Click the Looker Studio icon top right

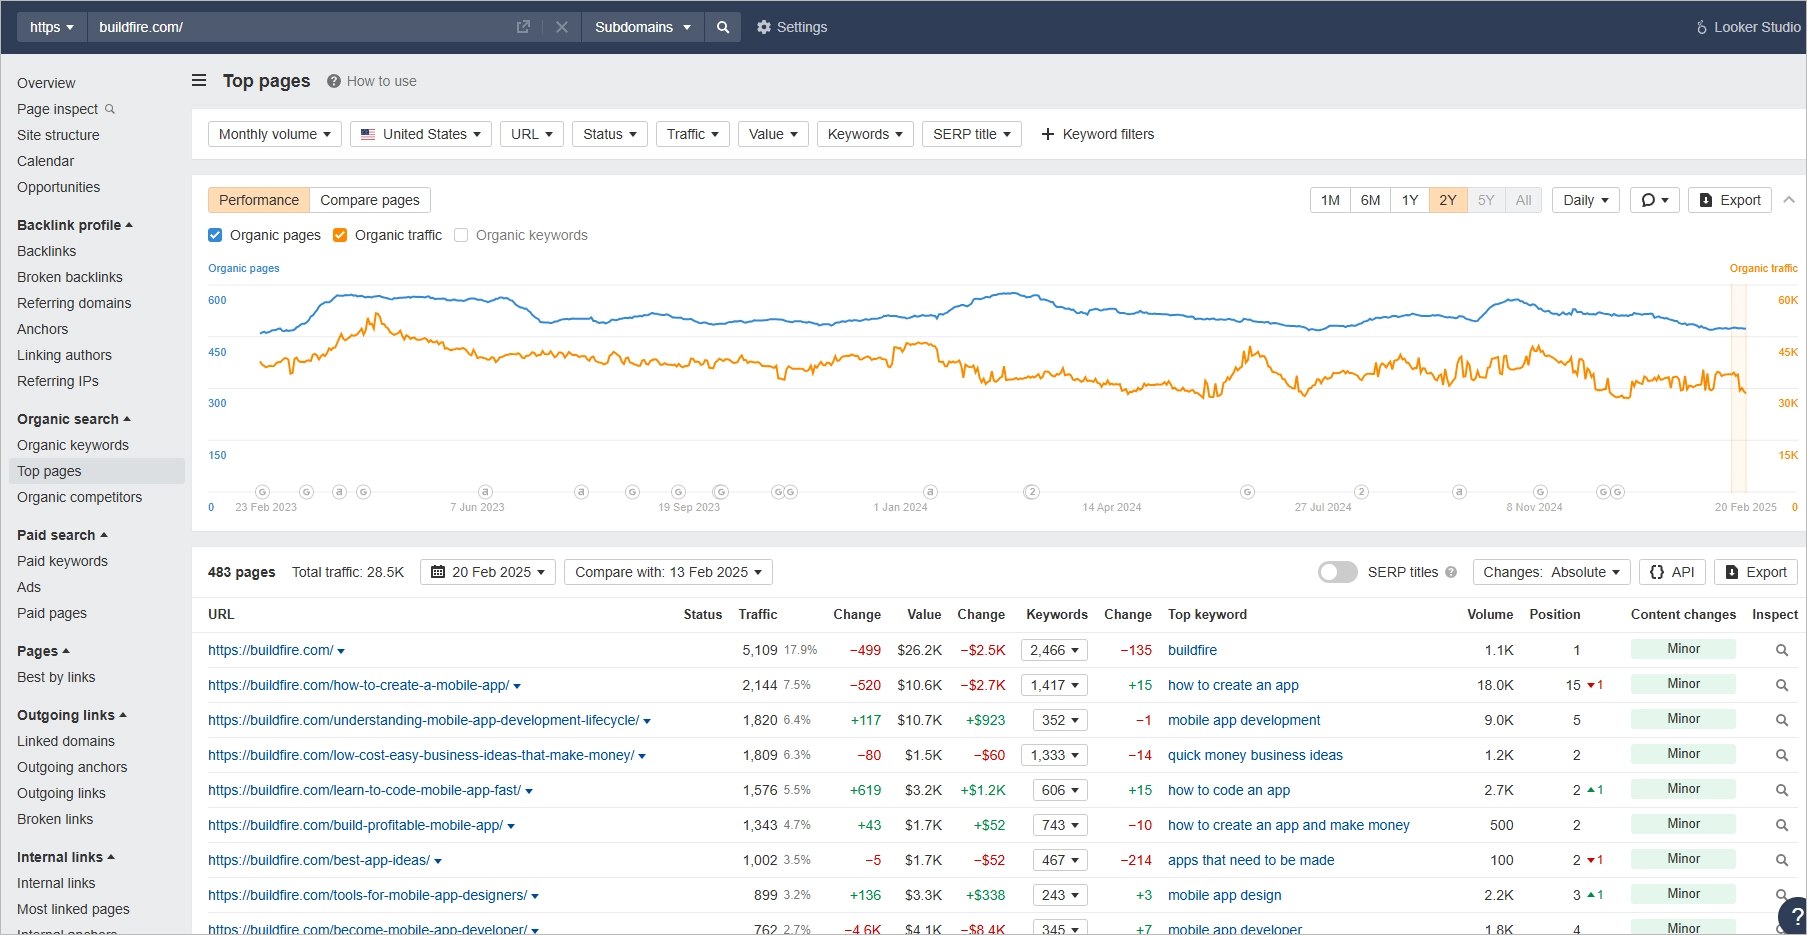(x=1700, y=27)
